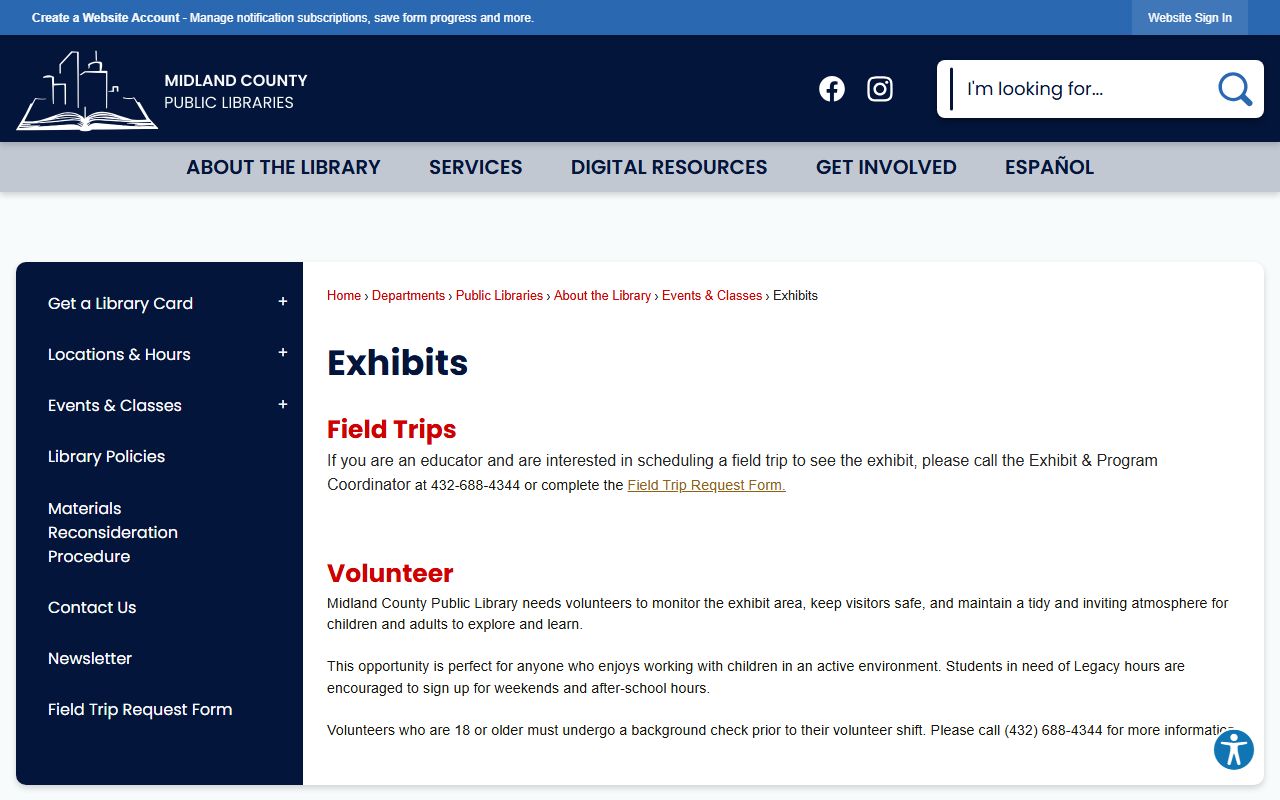Open Contact Us in sidebar

92,607
